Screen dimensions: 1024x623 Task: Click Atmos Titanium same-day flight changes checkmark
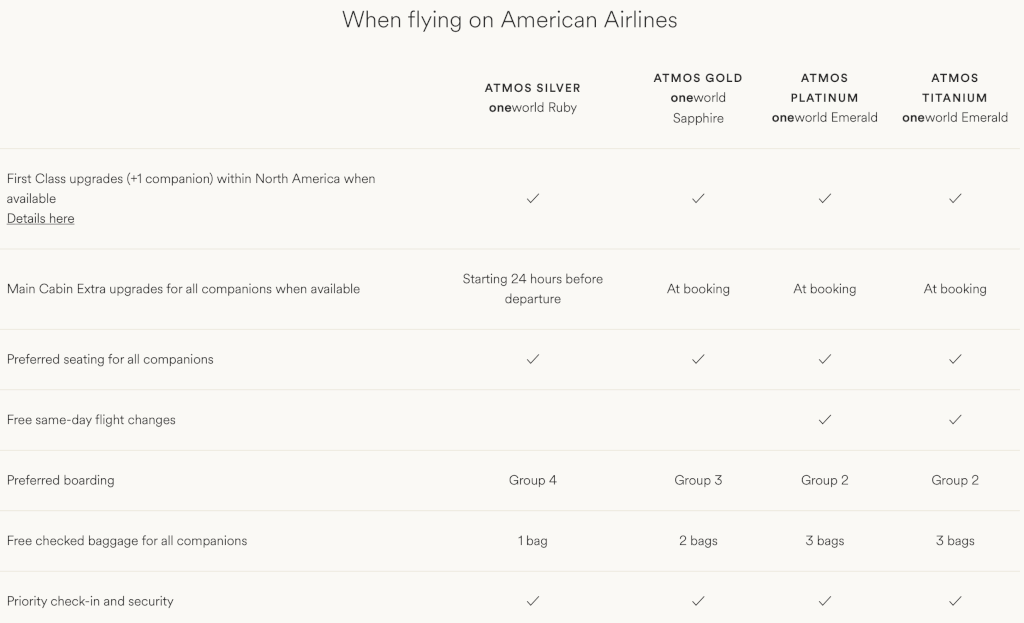pos(955,420)
